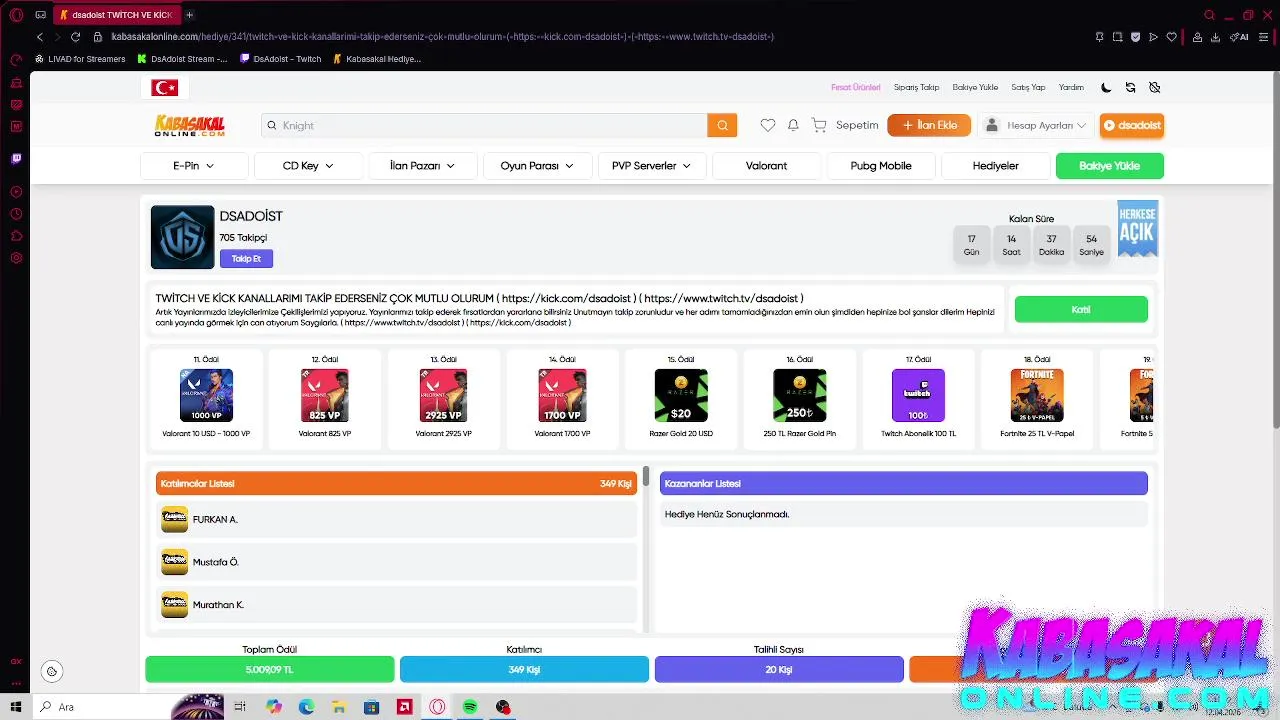1280x720 pixels.
Task: Expand the CD Key dropdown menu
Action: 308,166
